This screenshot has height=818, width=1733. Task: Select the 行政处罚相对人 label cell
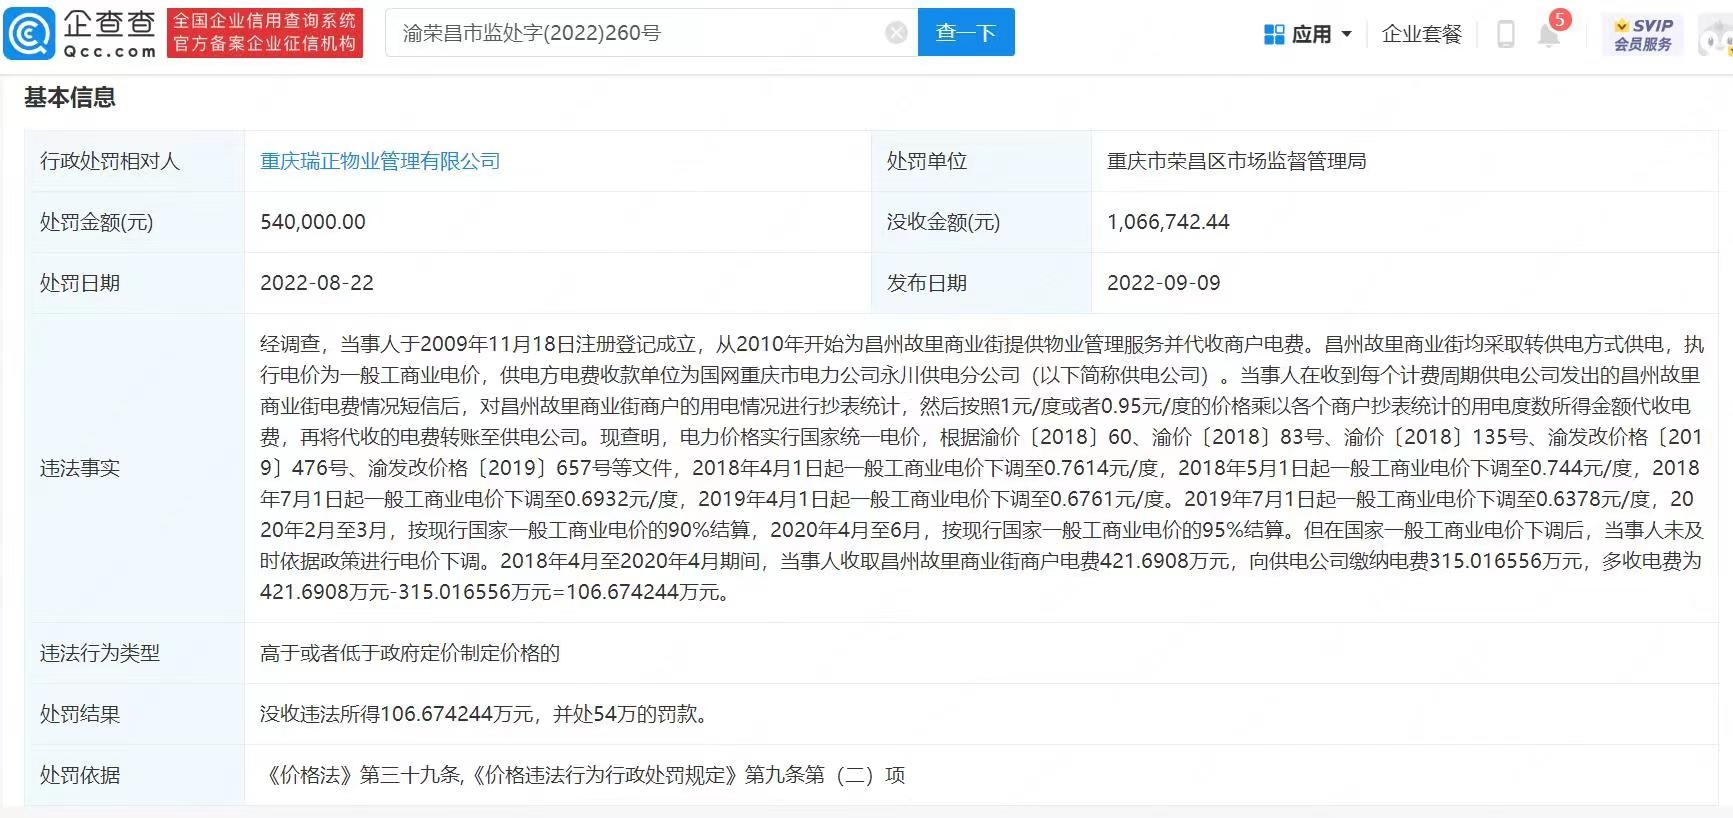click(x=134, y=161)
